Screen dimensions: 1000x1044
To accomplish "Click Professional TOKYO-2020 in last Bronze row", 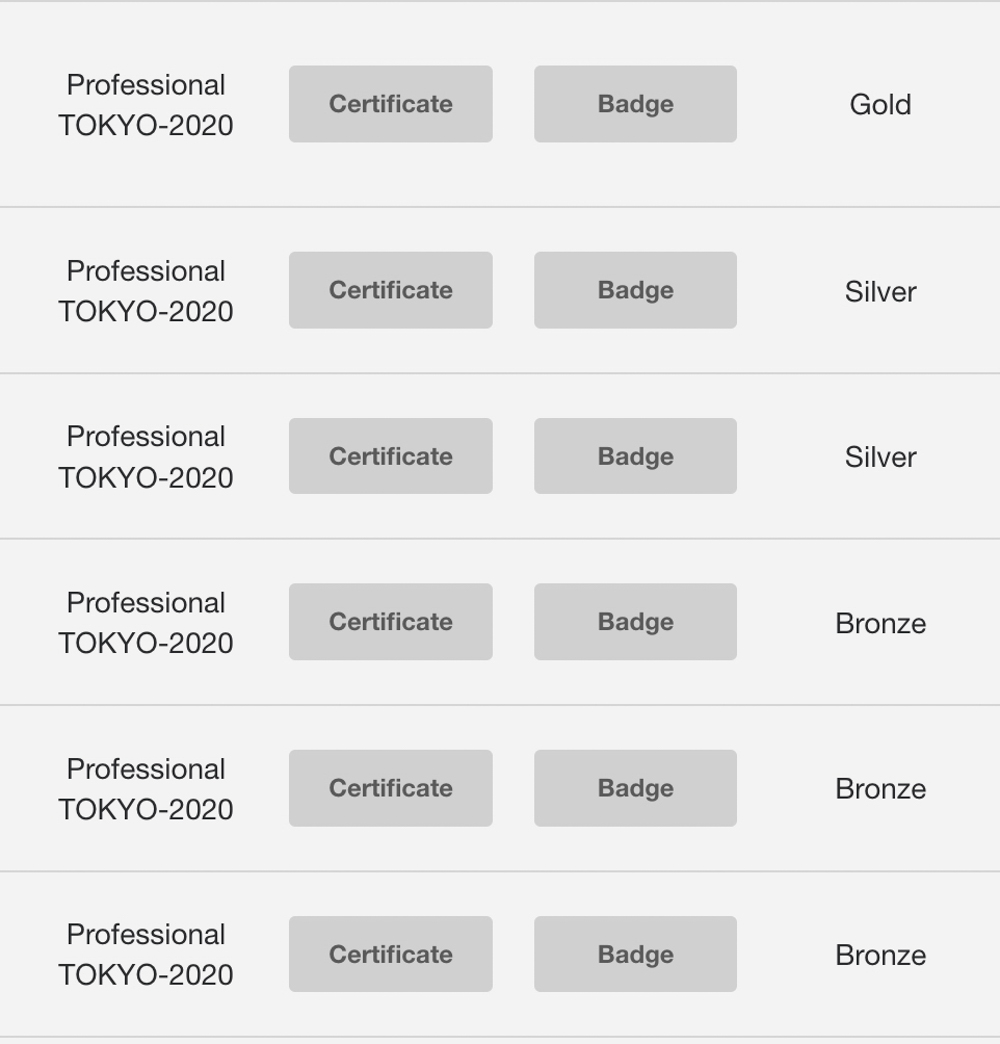I will [146, 955].
